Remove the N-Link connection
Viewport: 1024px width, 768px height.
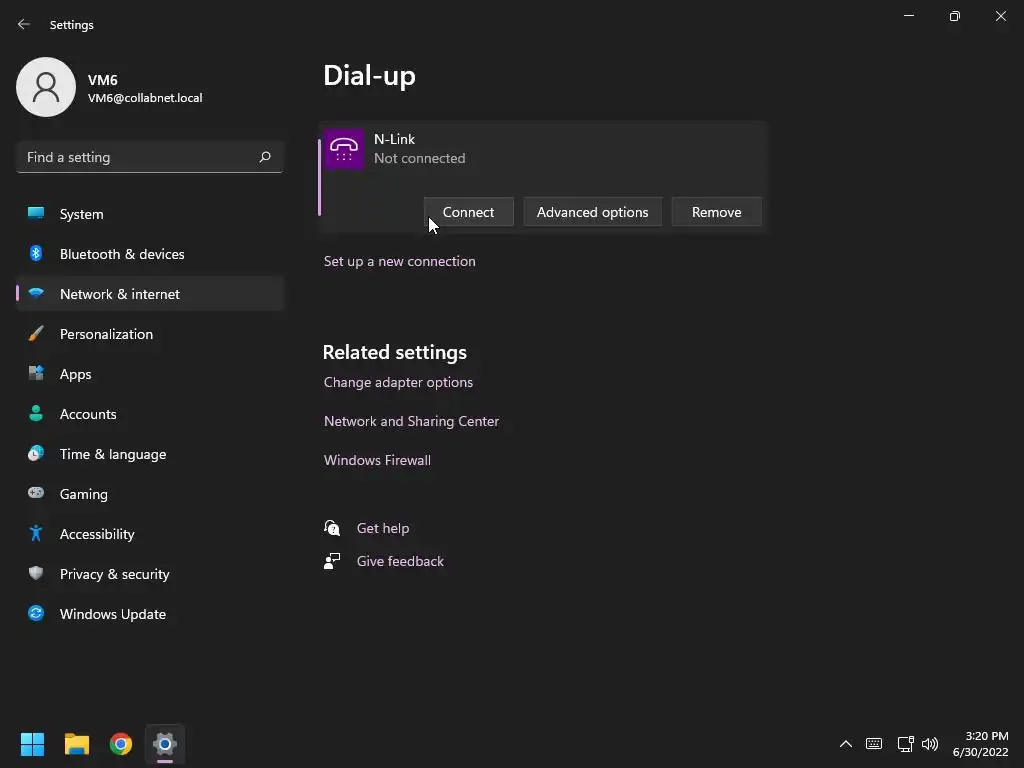[716, 212]
